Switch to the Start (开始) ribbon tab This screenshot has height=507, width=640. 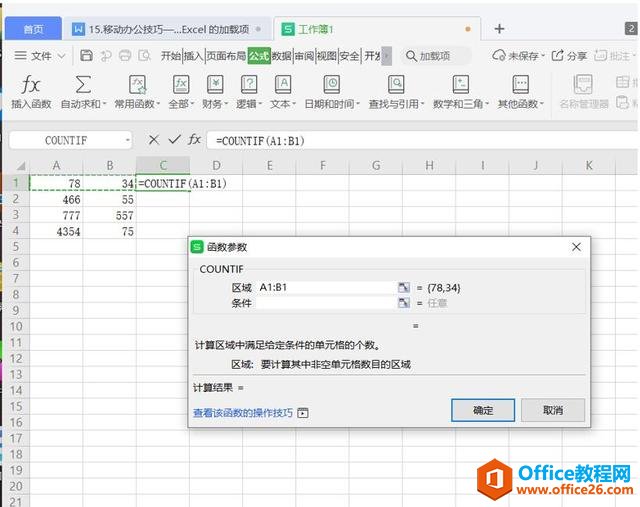pyautogui.click(x=171, y=56)
